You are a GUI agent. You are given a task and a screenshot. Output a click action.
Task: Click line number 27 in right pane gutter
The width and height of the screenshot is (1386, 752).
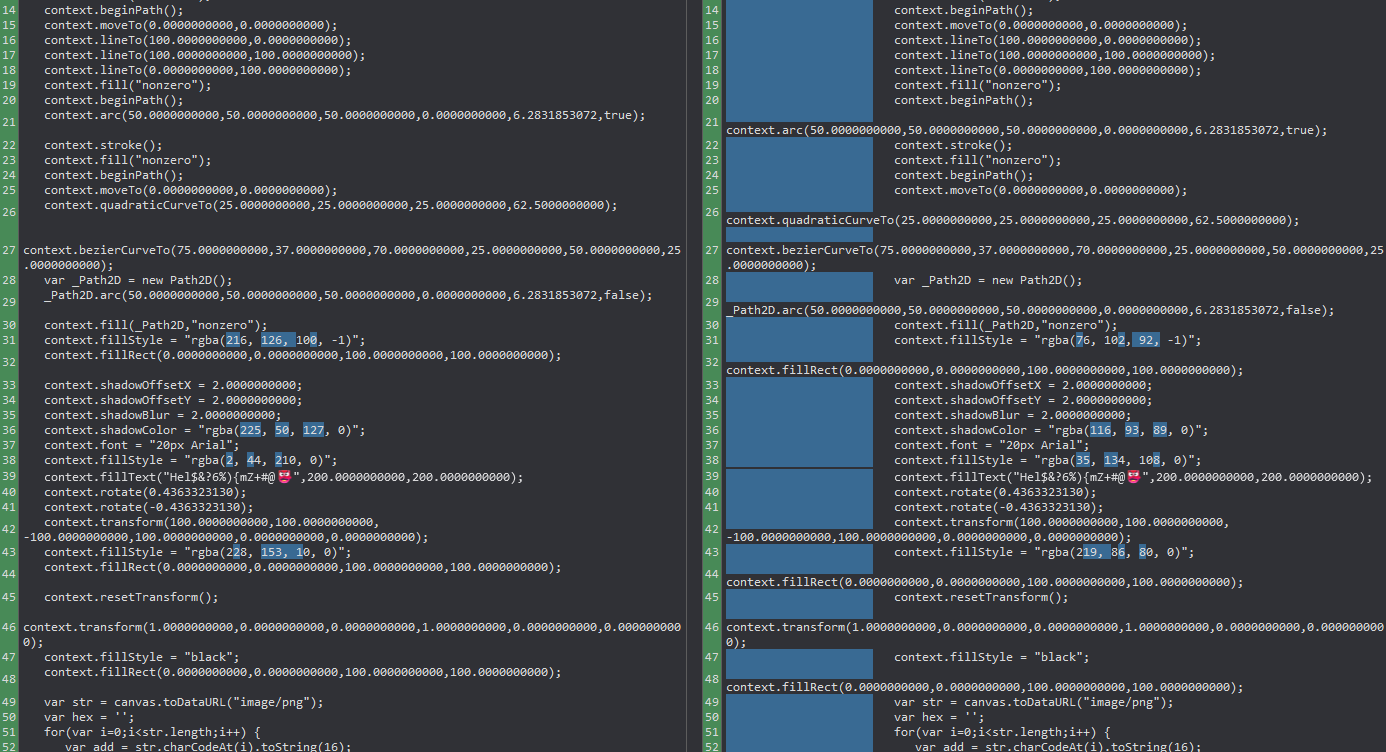point(712,250)
